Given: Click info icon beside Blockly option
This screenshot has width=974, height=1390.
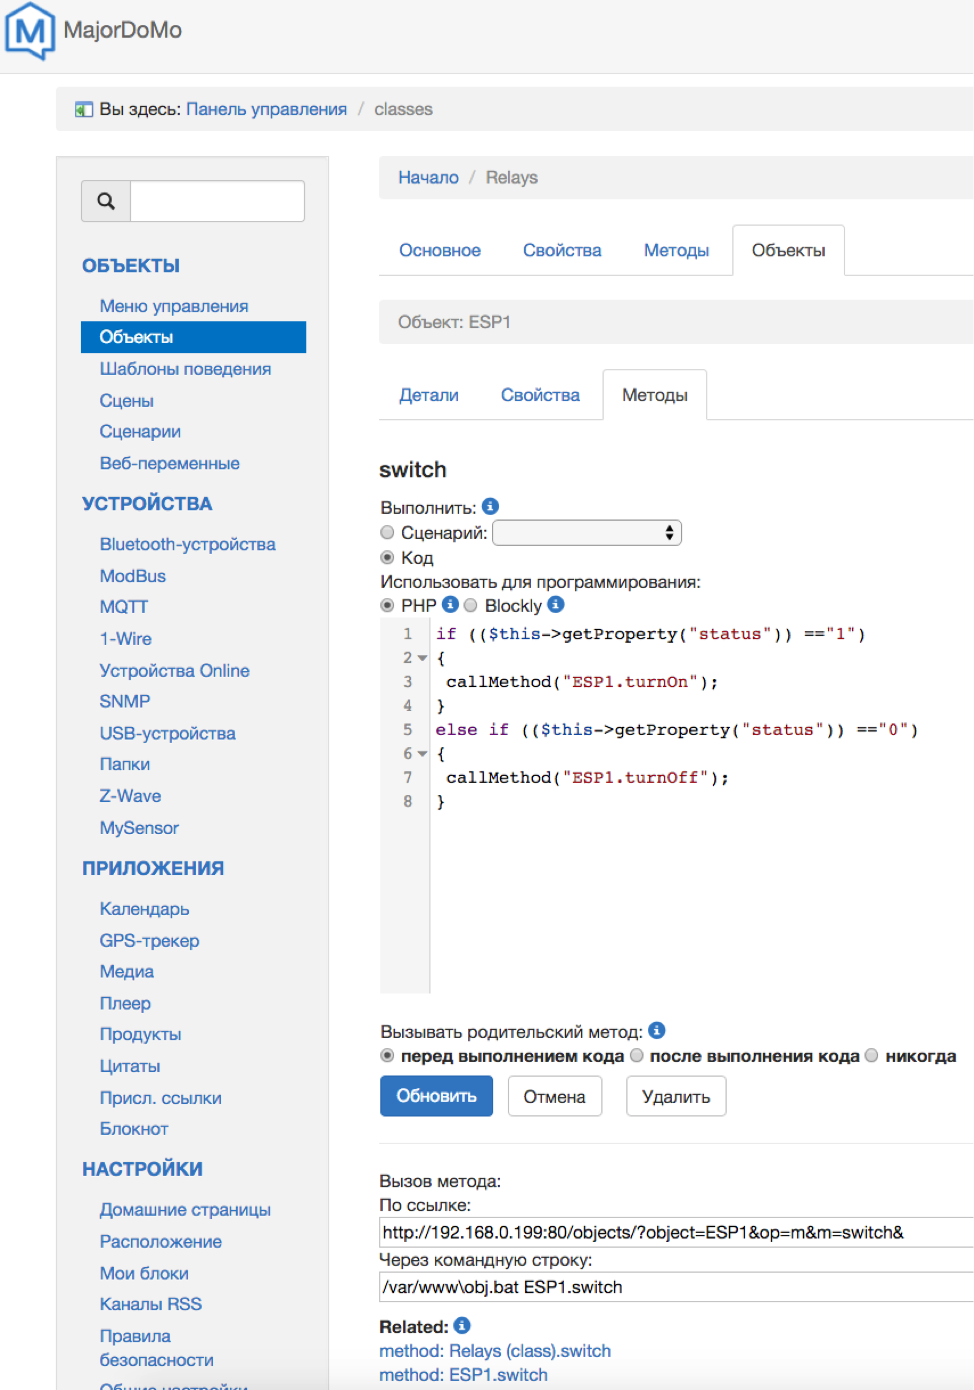Looking at the screenshot, I should 556,605.
